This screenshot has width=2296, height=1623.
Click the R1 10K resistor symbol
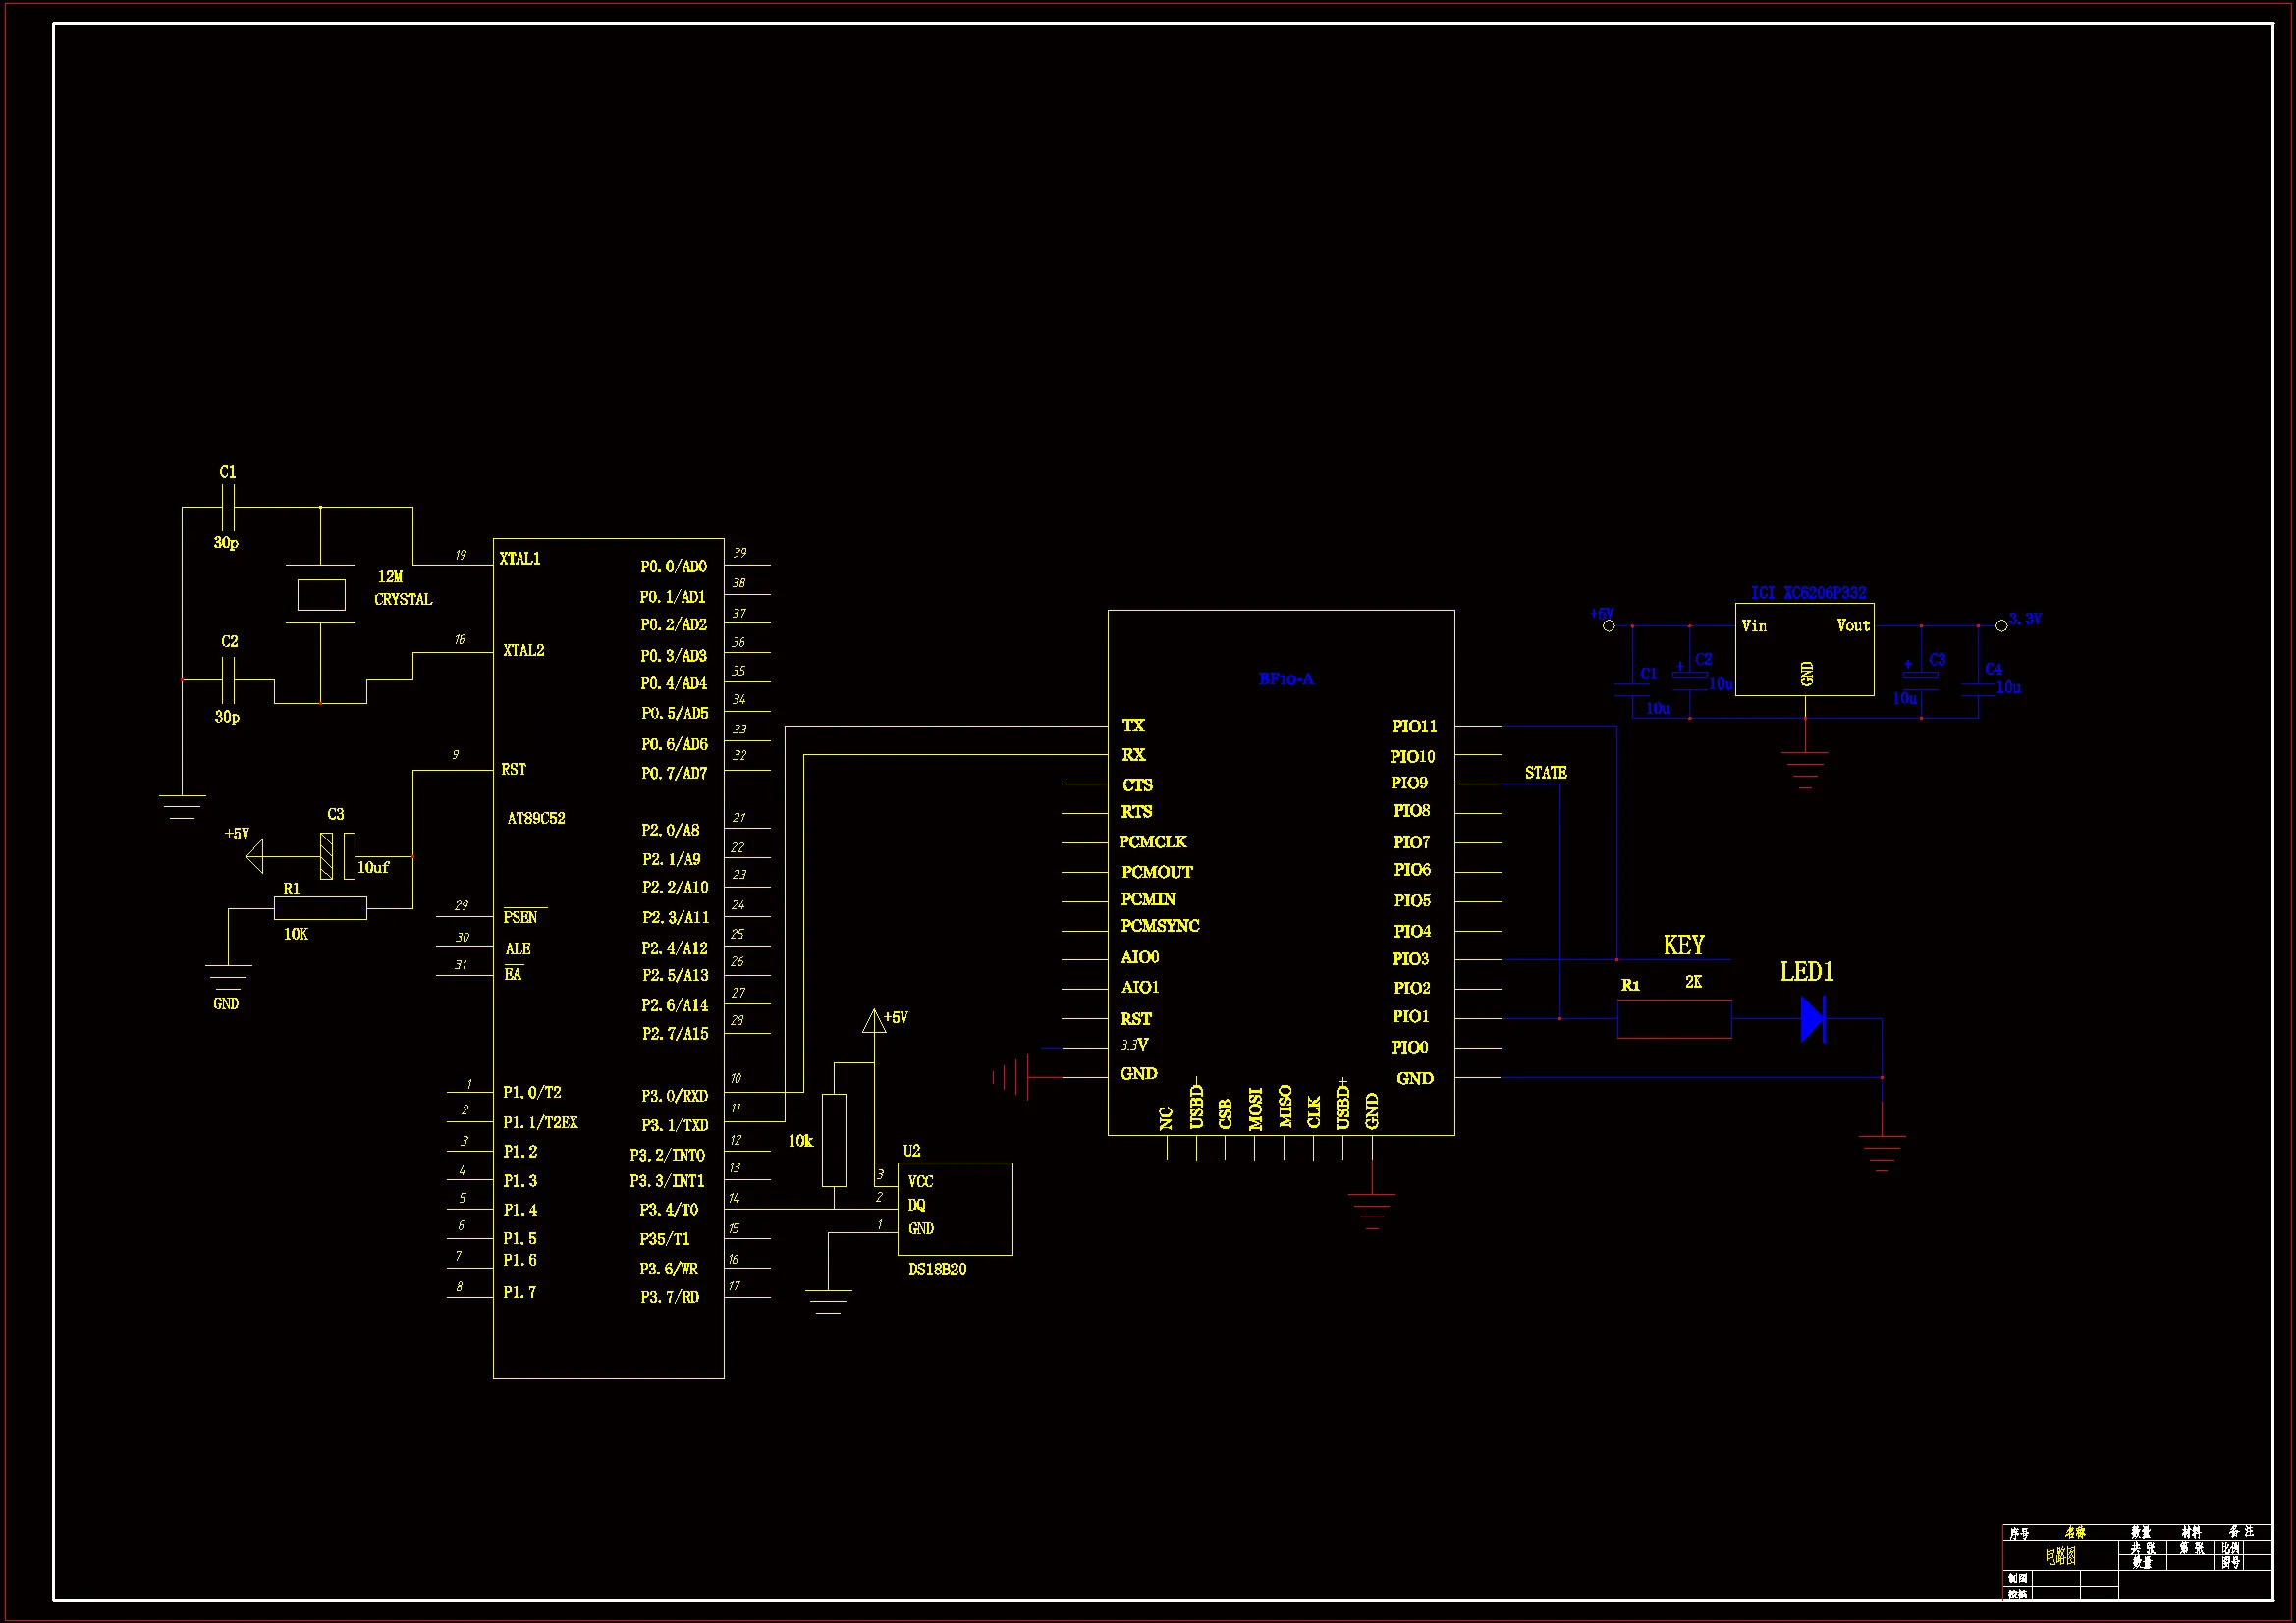[x=320, y=908]
